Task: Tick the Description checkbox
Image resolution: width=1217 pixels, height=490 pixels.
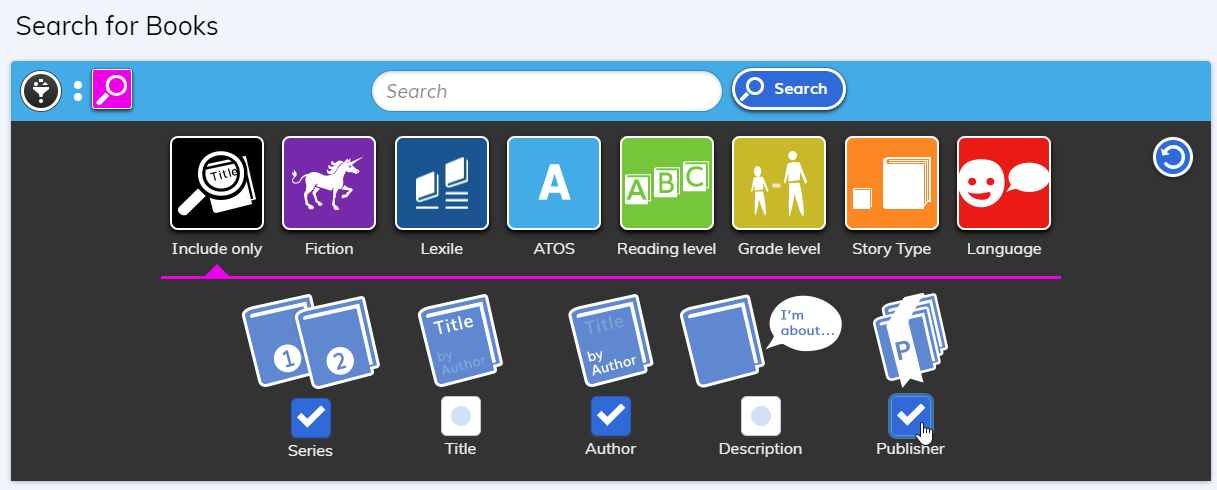Action: pos(761,416)
